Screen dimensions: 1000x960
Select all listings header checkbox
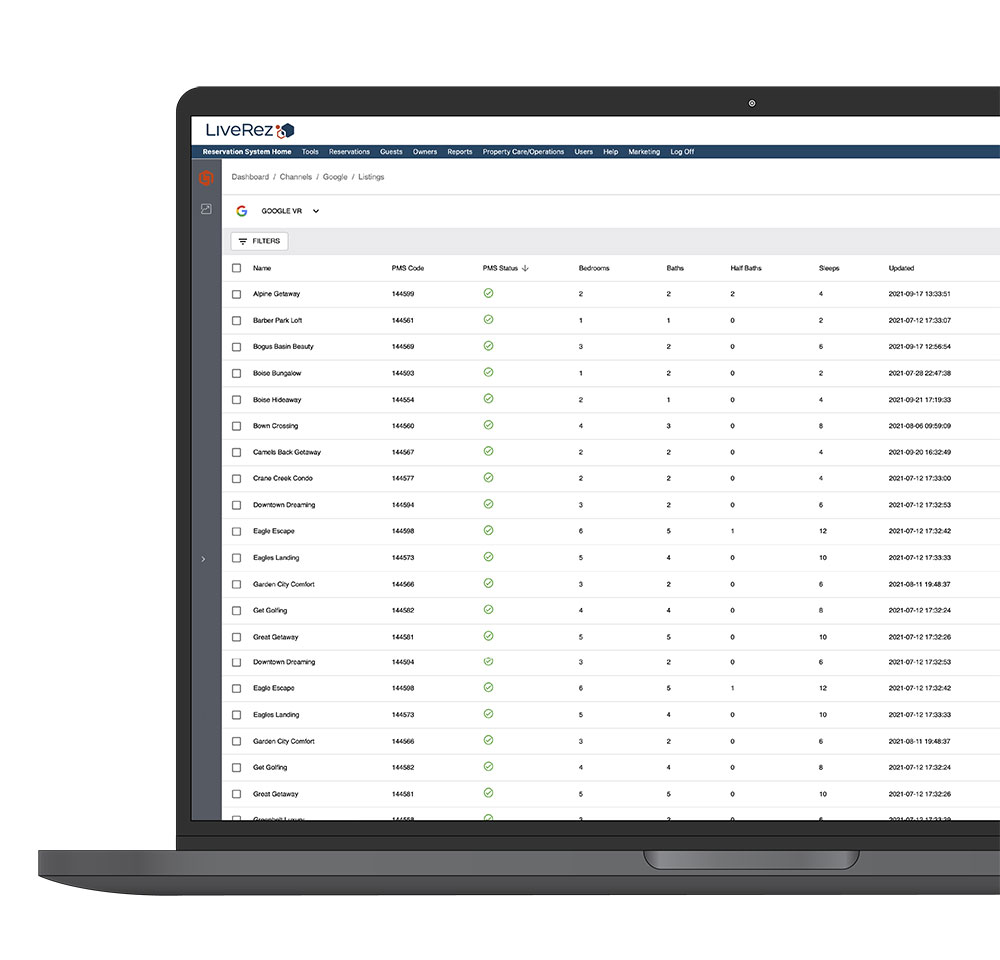pos(237,268)
